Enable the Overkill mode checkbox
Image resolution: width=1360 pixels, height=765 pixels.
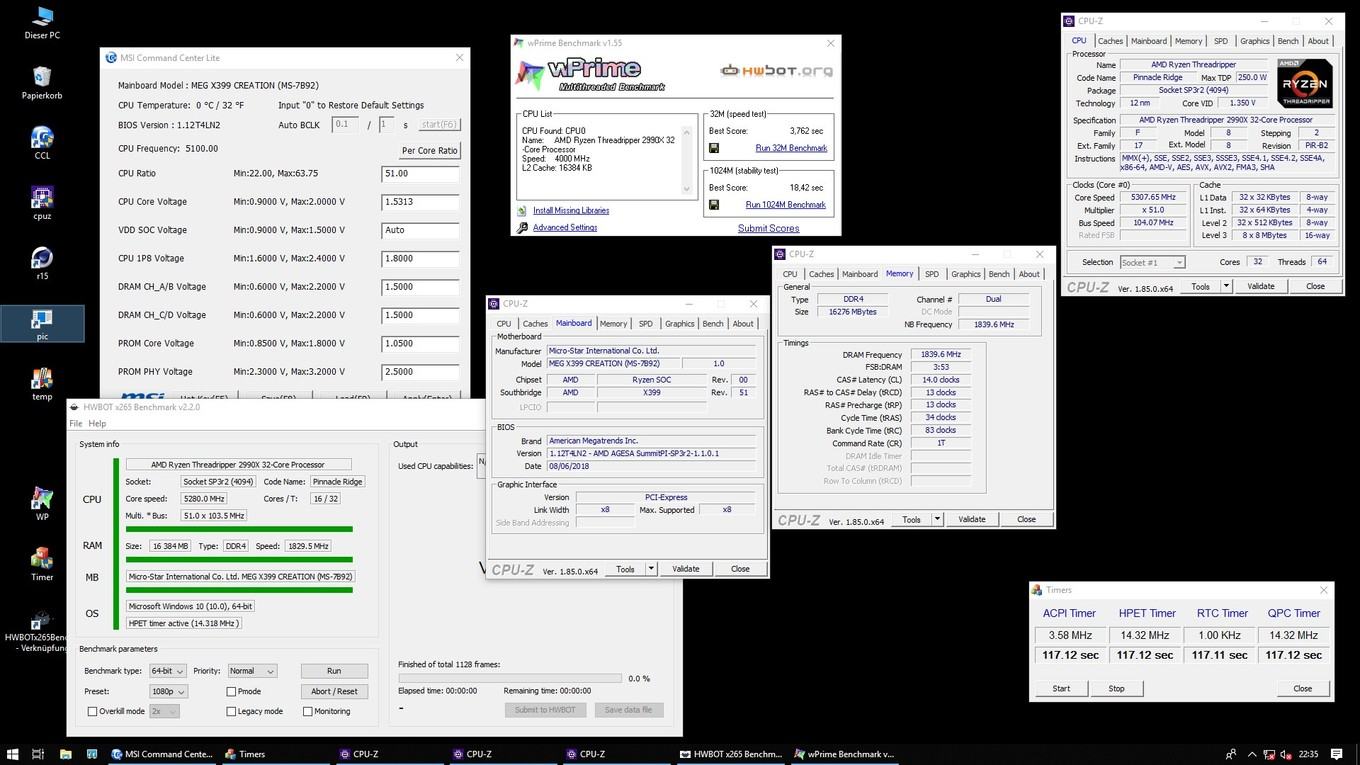tap(93, 711)
